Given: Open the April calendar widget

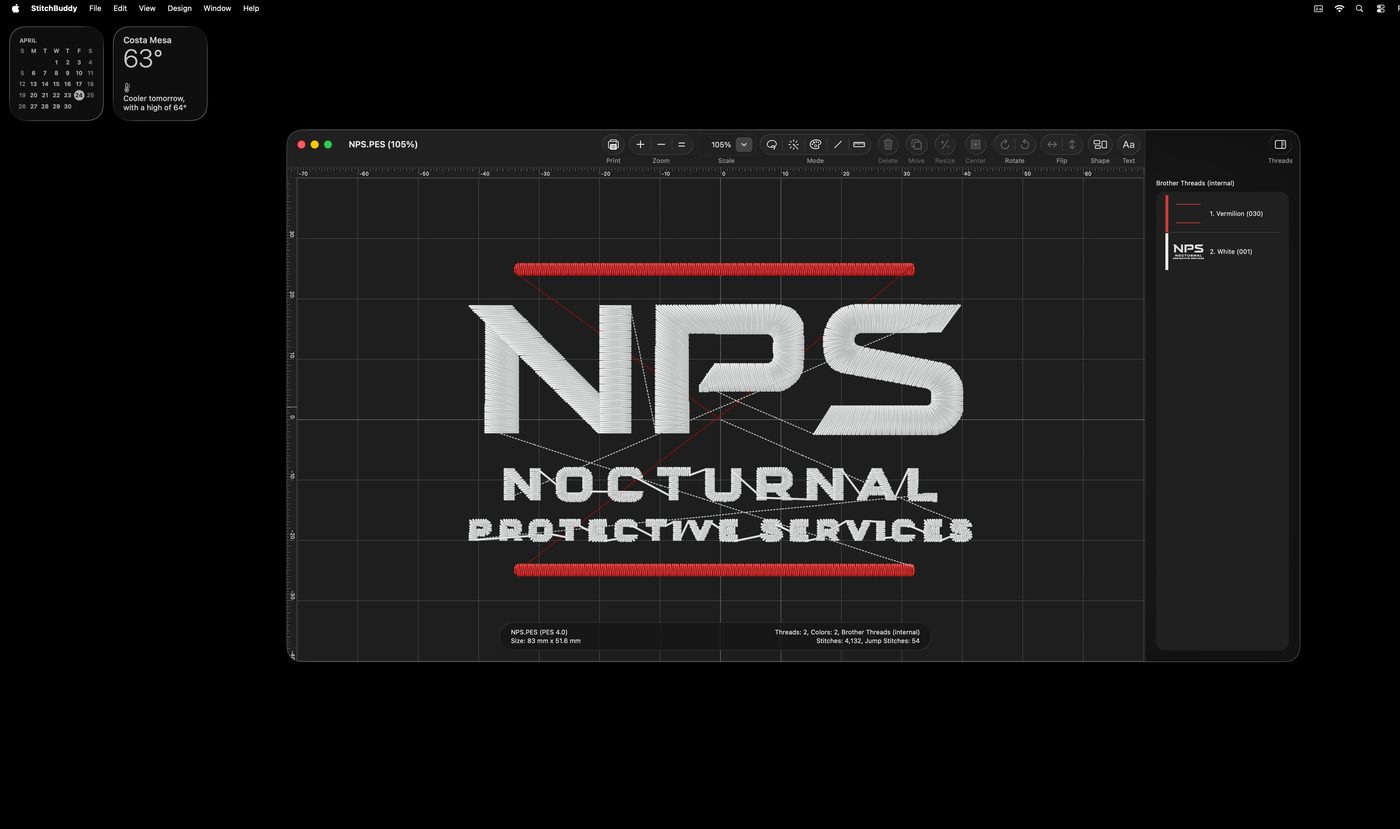Looking at the screenshot, I should [56, 74].
